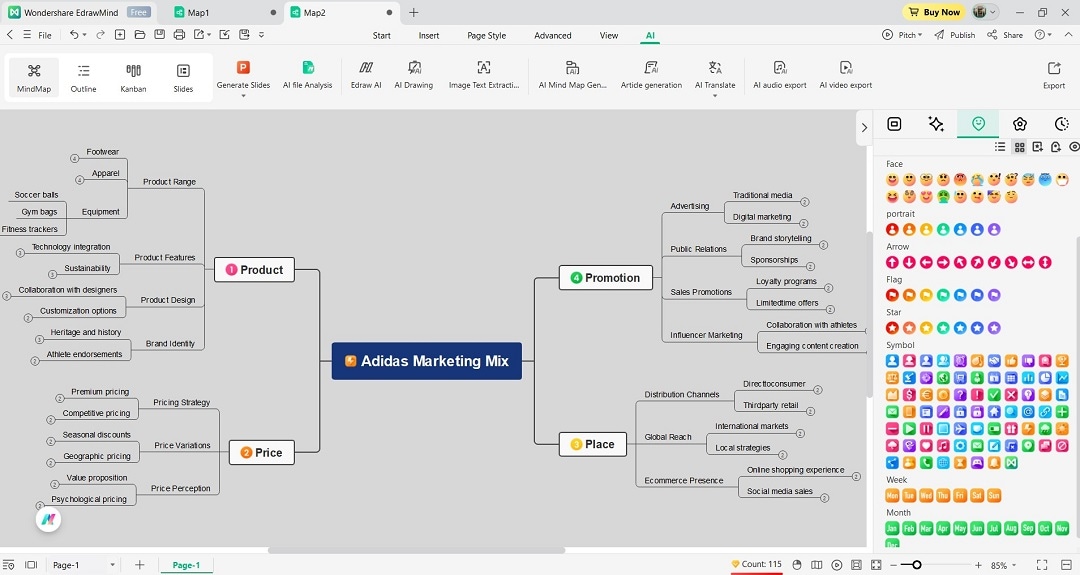This screenshot has height=575, width=1080.
Task: Click the Redo arrow
Action: (x=101, y=34)
